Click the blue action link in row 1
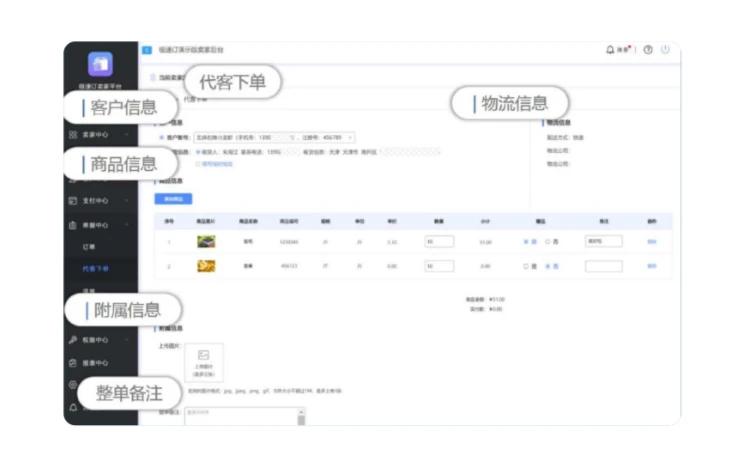 [652, 242]
